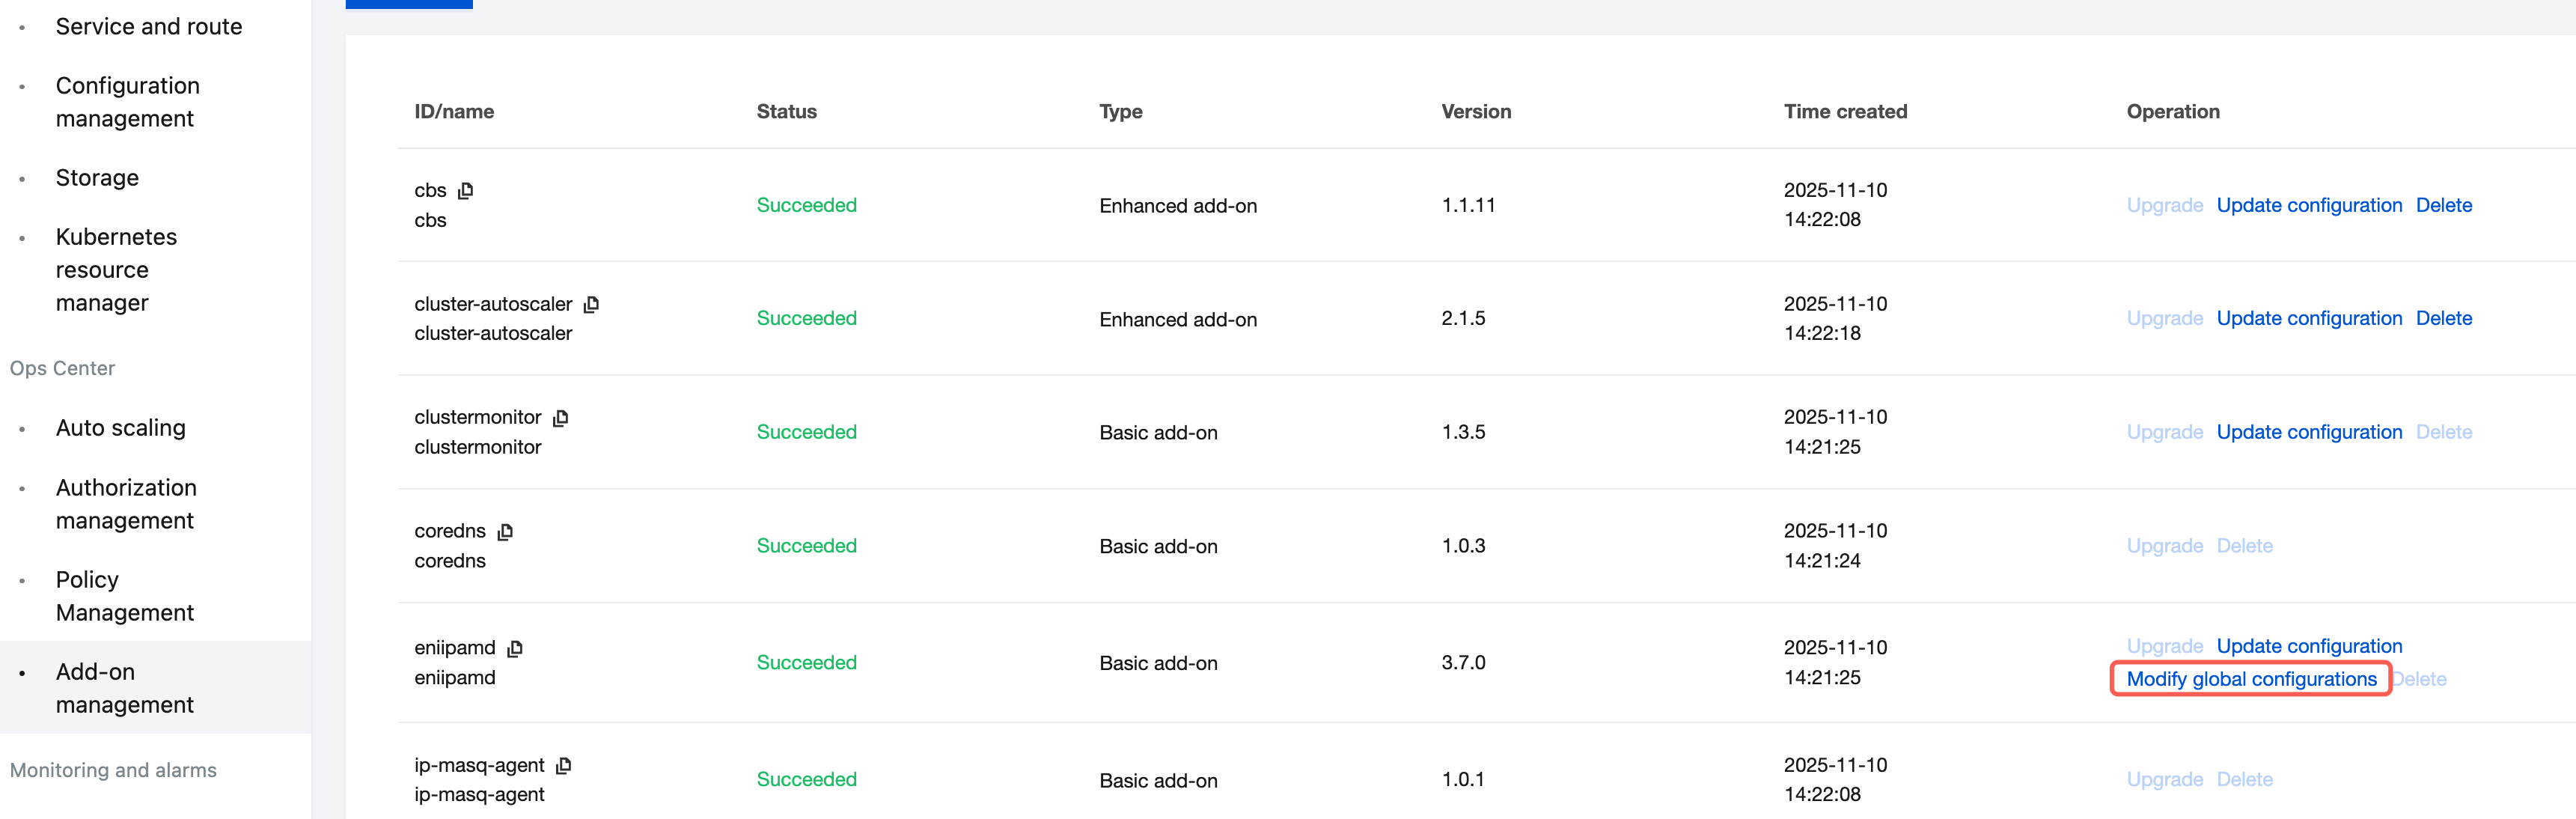
Task: Select Add-on management sidebar item
Action: [x=124, y=688]
